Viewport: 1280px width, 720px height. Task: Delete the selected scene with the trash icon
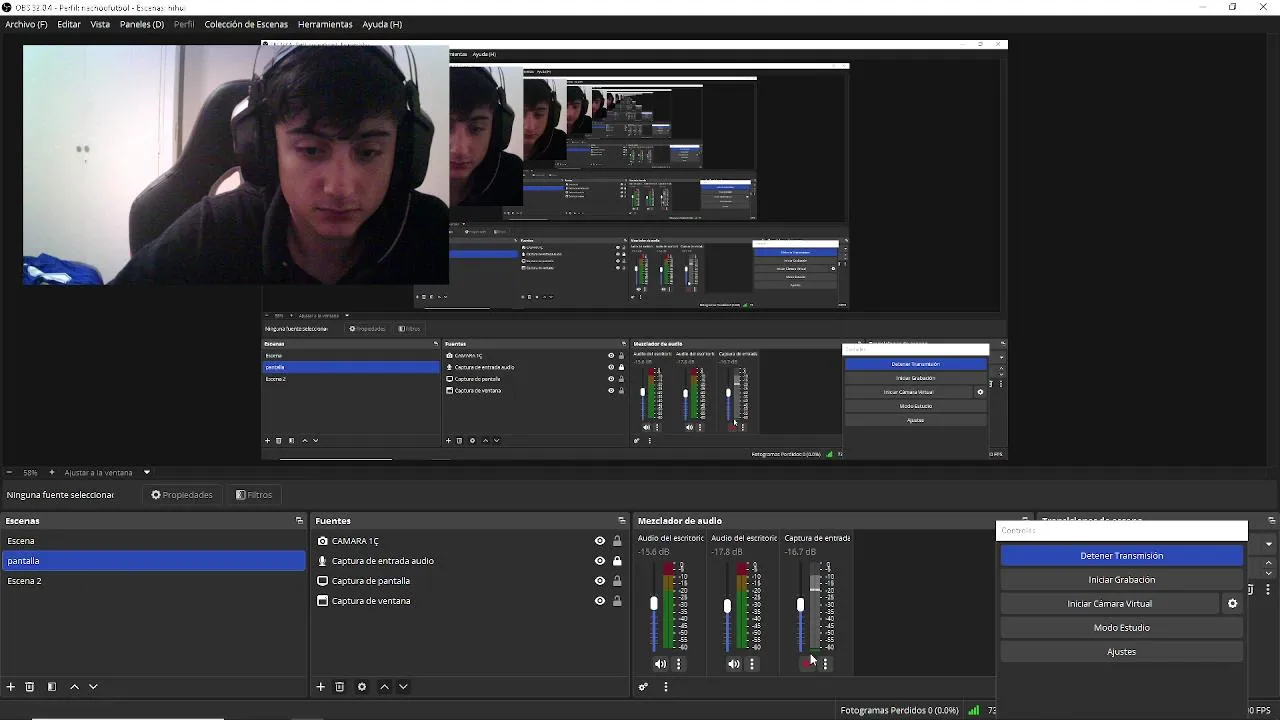point(30,687)
